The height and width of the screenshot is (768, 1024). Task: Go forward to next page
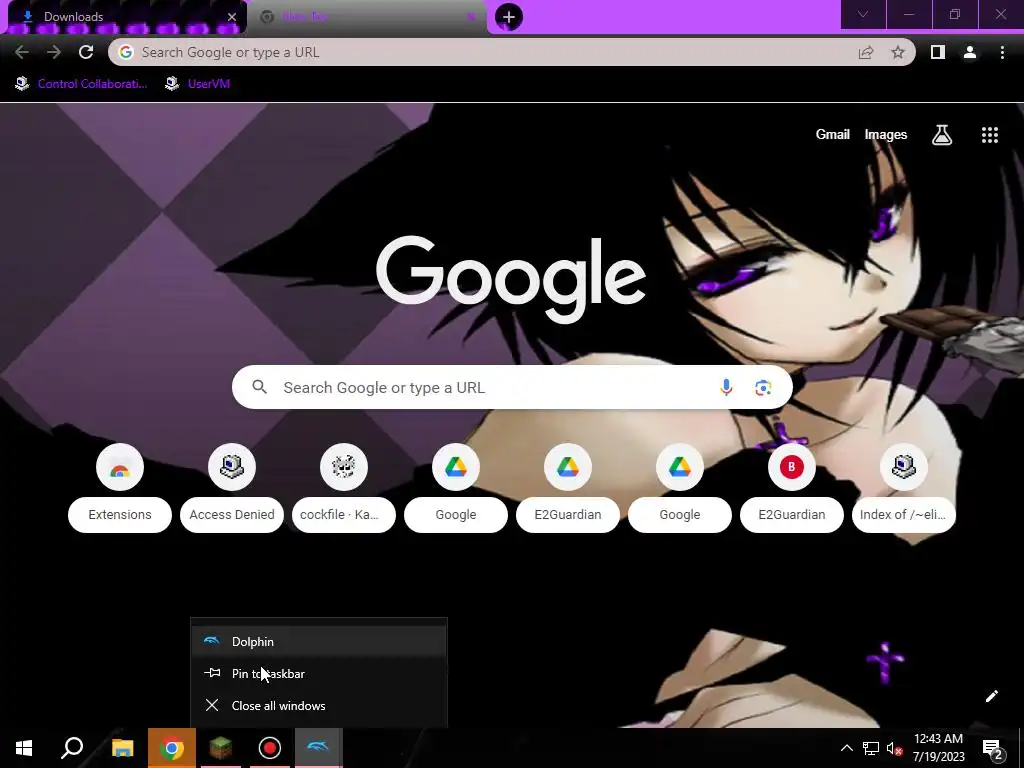(54, 52)
